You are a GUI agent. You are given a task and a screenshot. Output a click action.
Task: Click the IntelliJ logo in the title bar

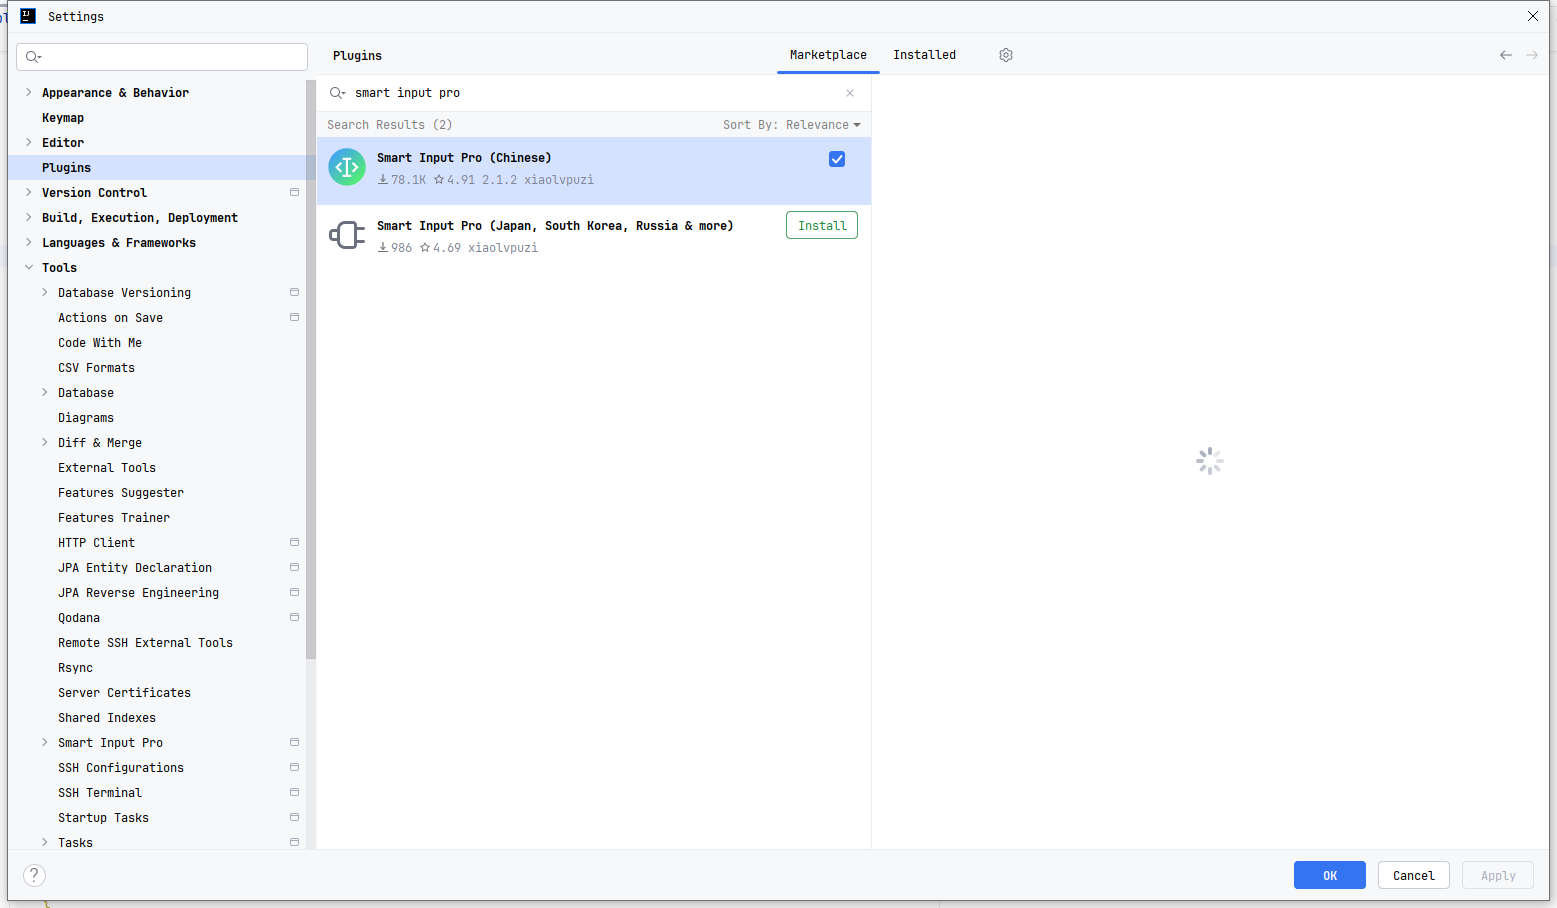(x=27, y=15)
